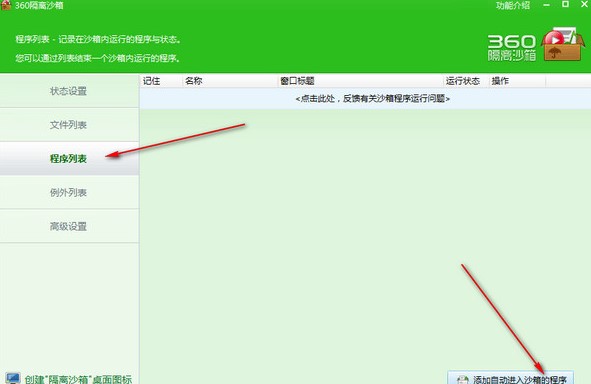Image resolution: width=591 pixels, height=384 pixels.
Task: Click the 功能介绍 link in title bar
Action: click(x=513, y=5)
